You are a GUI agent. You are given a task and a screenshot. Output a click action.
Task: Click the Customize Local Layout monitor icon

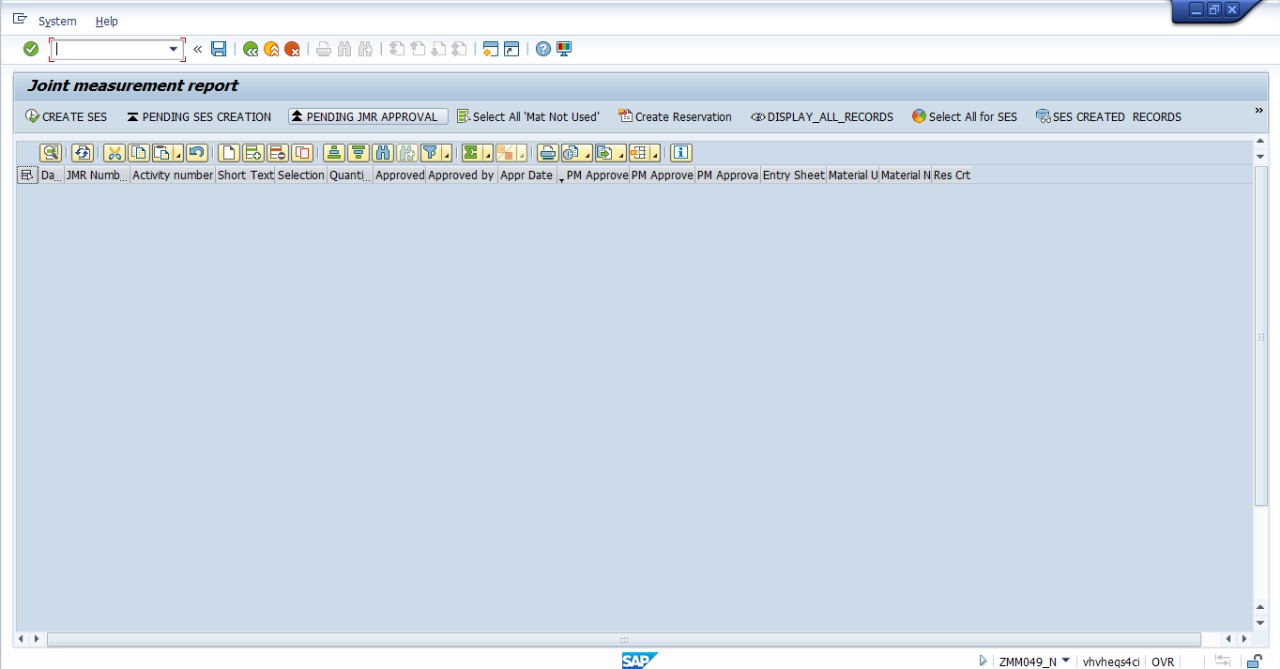(564, 49)
